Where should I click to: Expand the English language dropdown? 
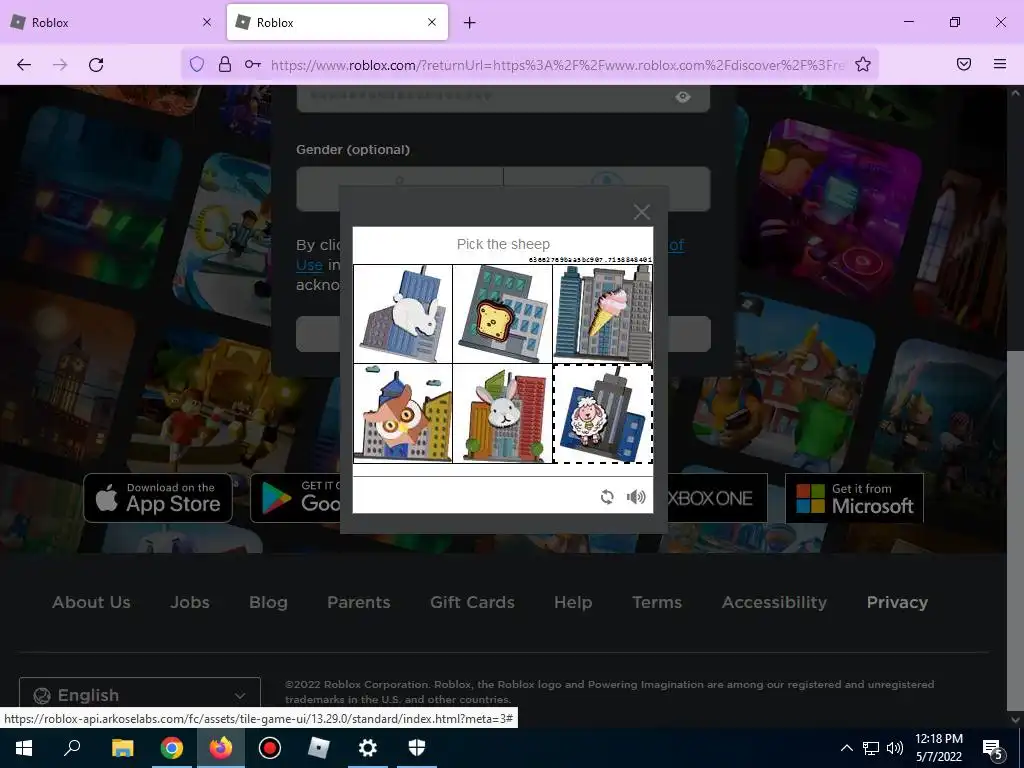point(140,695)
